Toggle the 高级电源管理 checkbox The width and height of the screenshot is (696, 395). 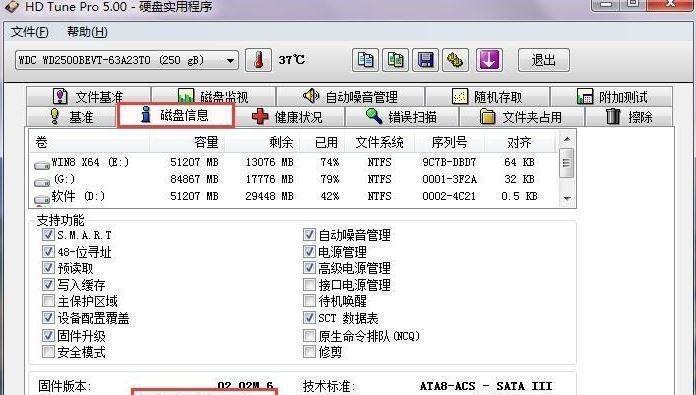[309, 268]
